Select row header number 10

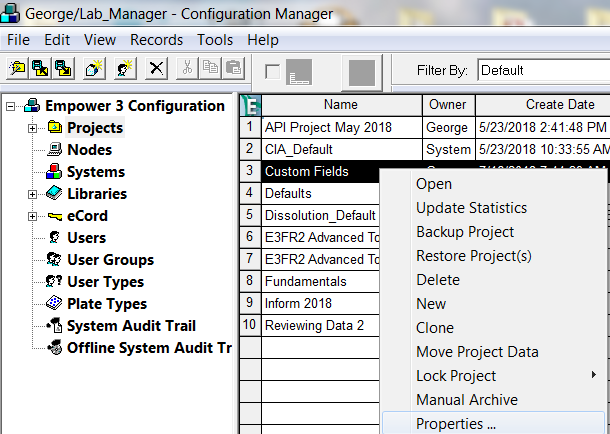(x=250, y=325)
